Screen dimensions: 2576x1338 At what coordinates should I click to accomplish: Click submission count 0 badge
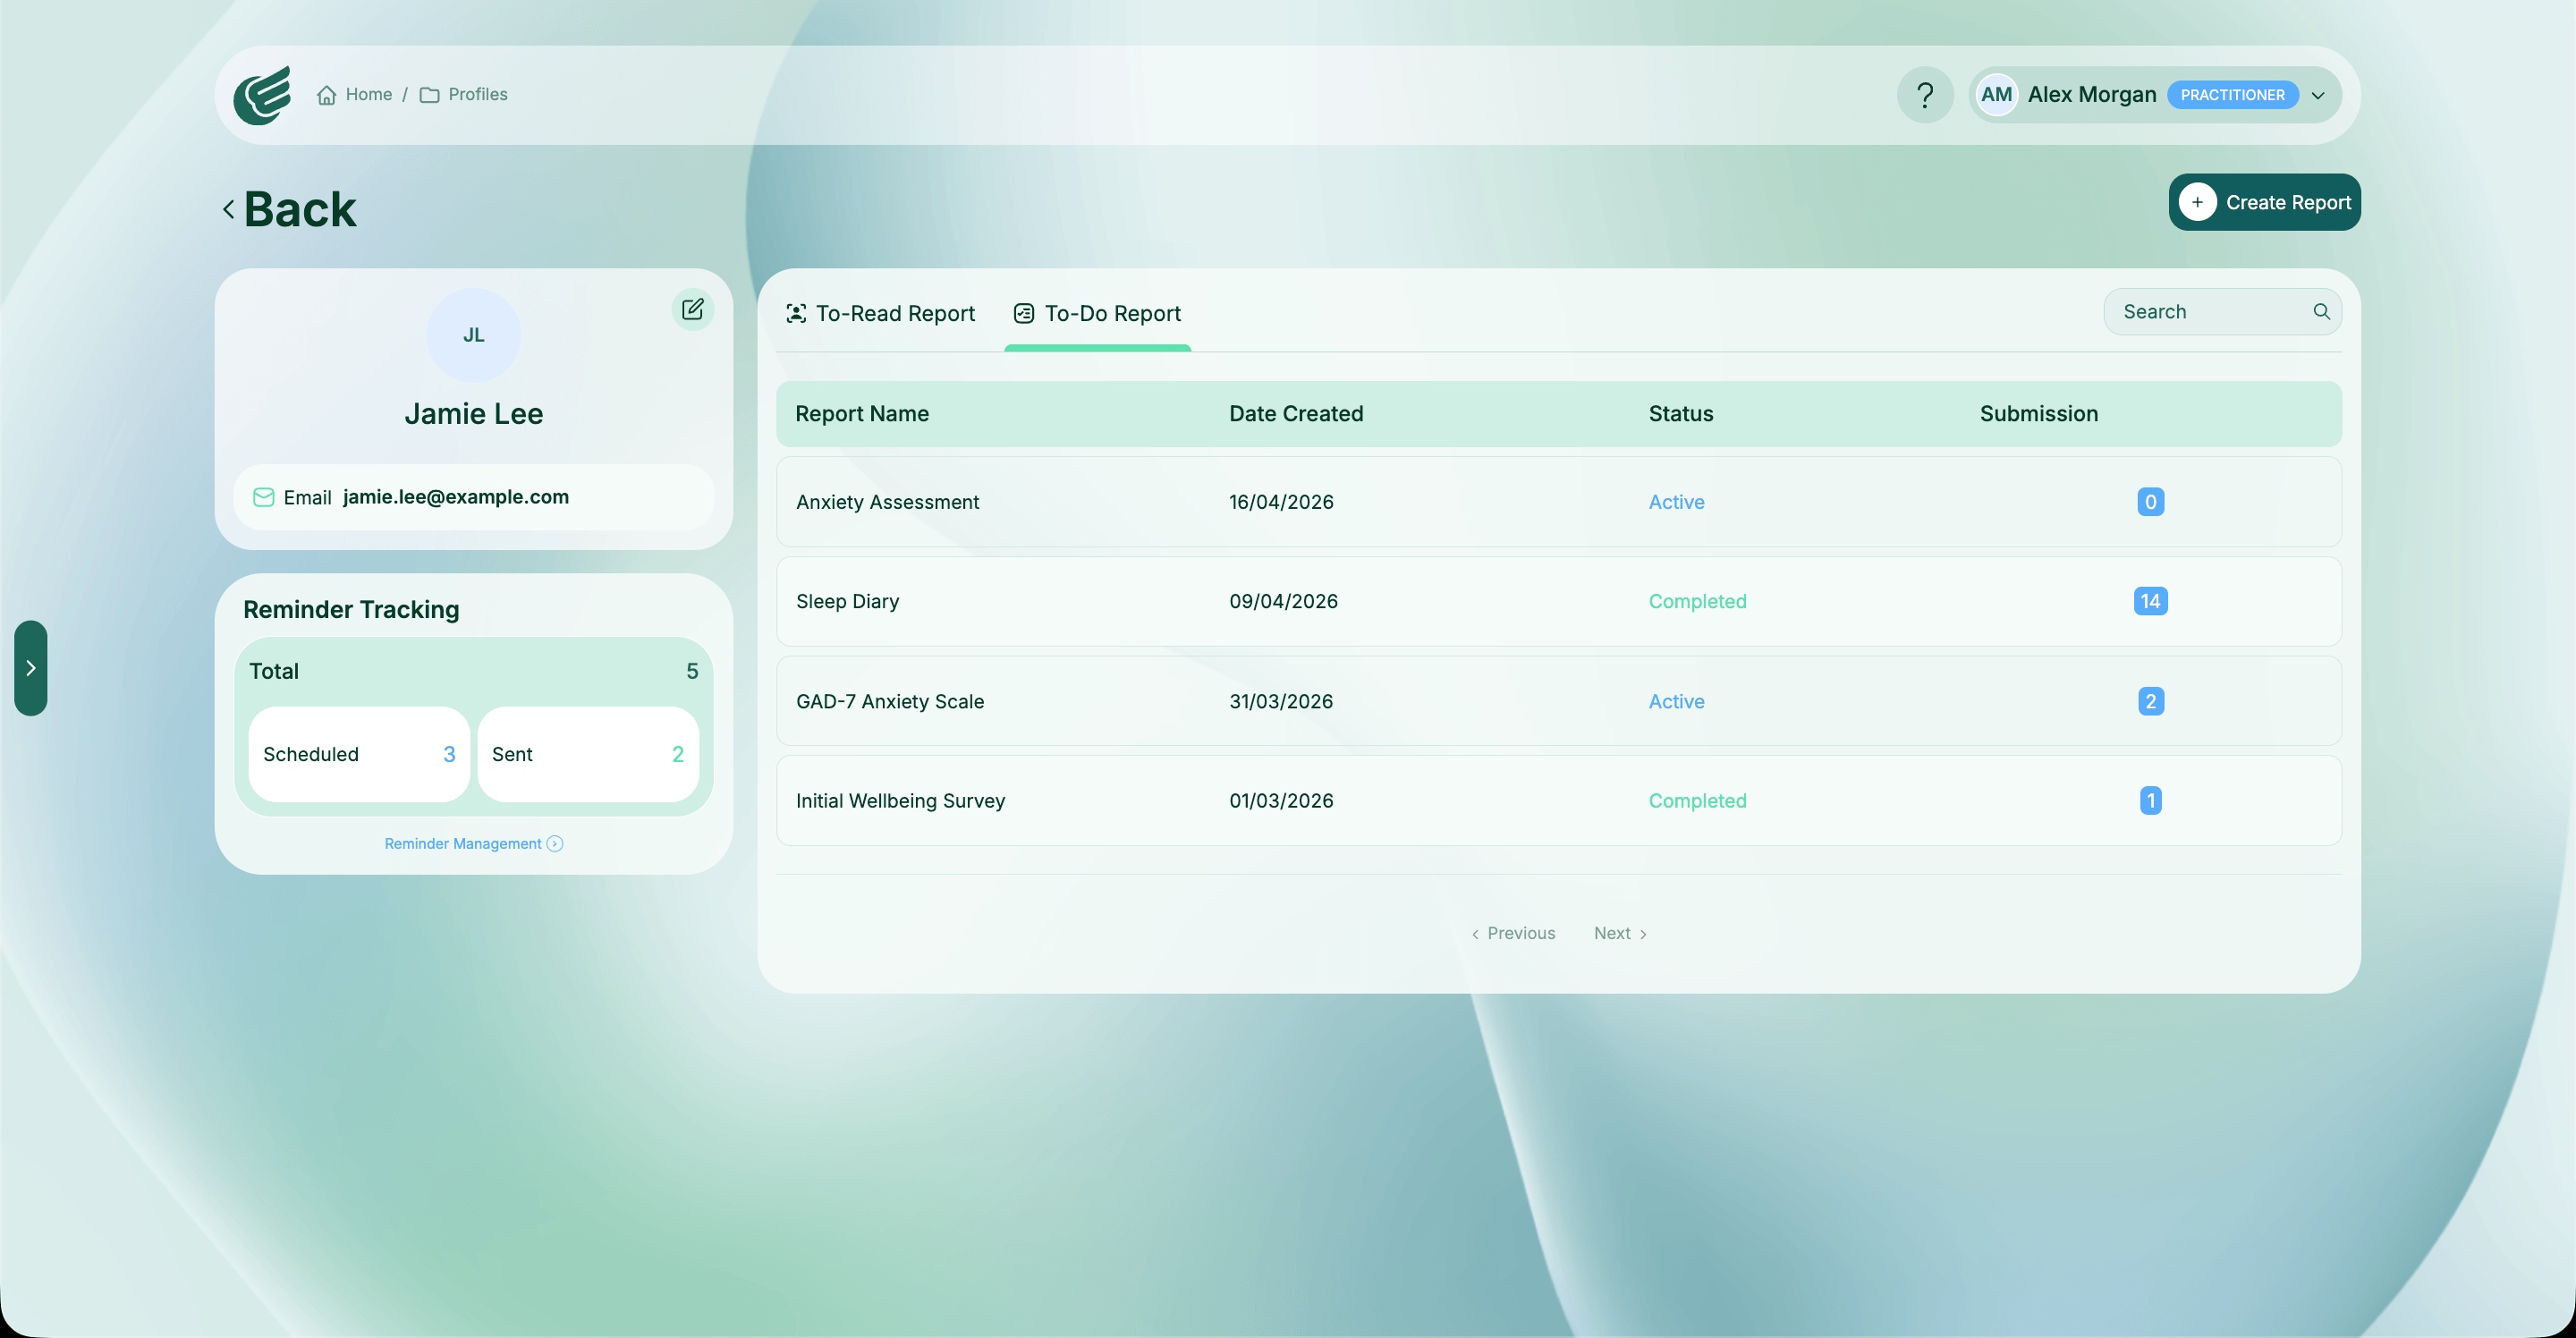2150,502
